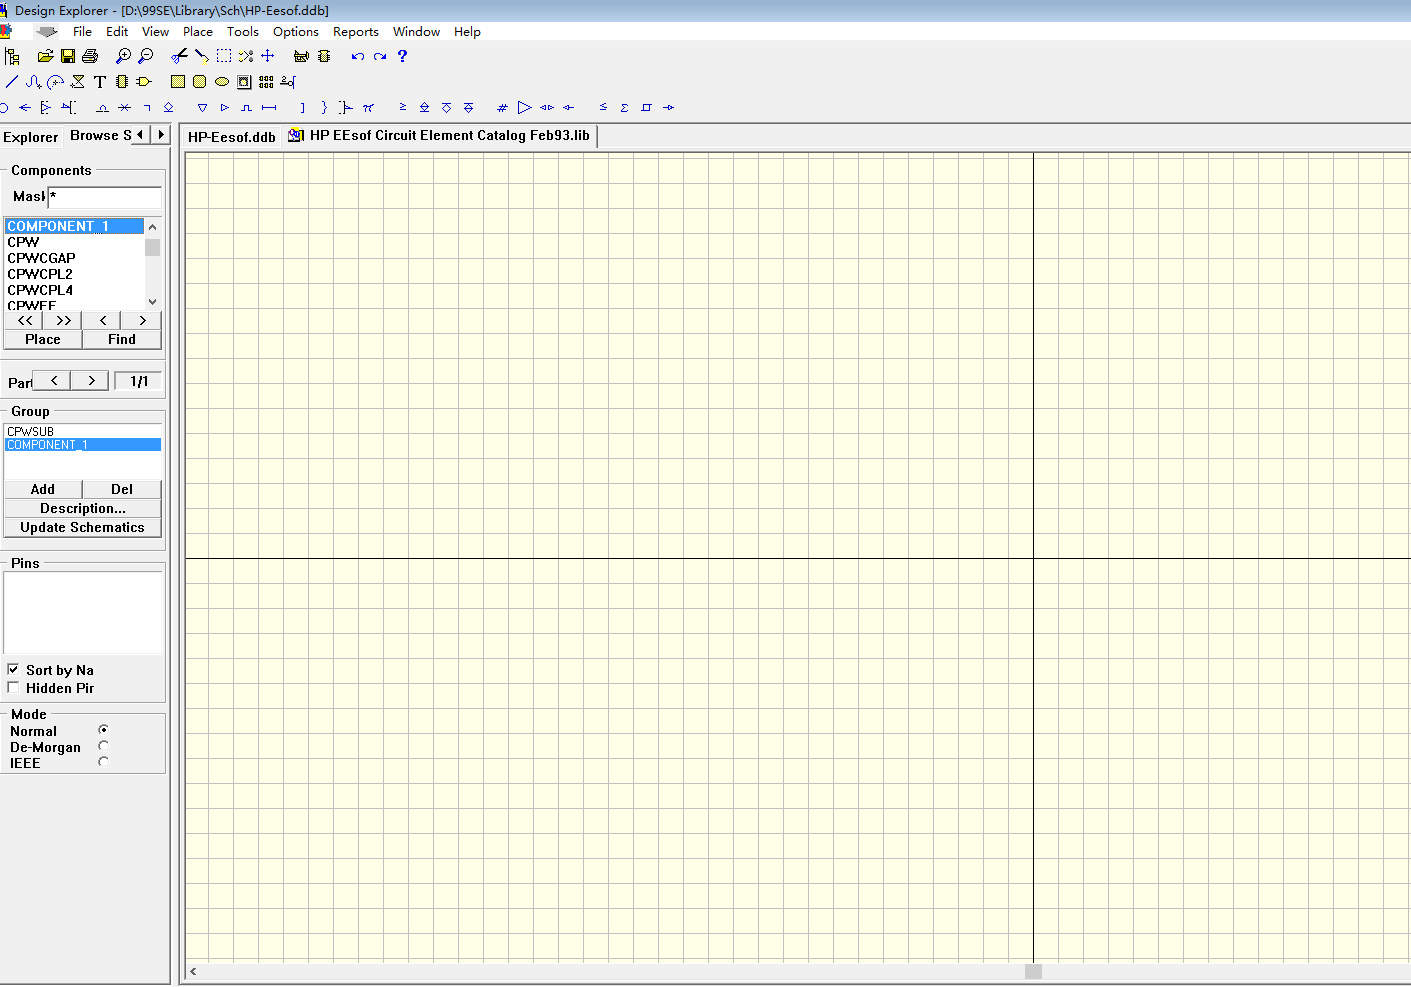Select the IEEE mode radio button
This screenshot has width=1411, height=987.
pos(103,762)
